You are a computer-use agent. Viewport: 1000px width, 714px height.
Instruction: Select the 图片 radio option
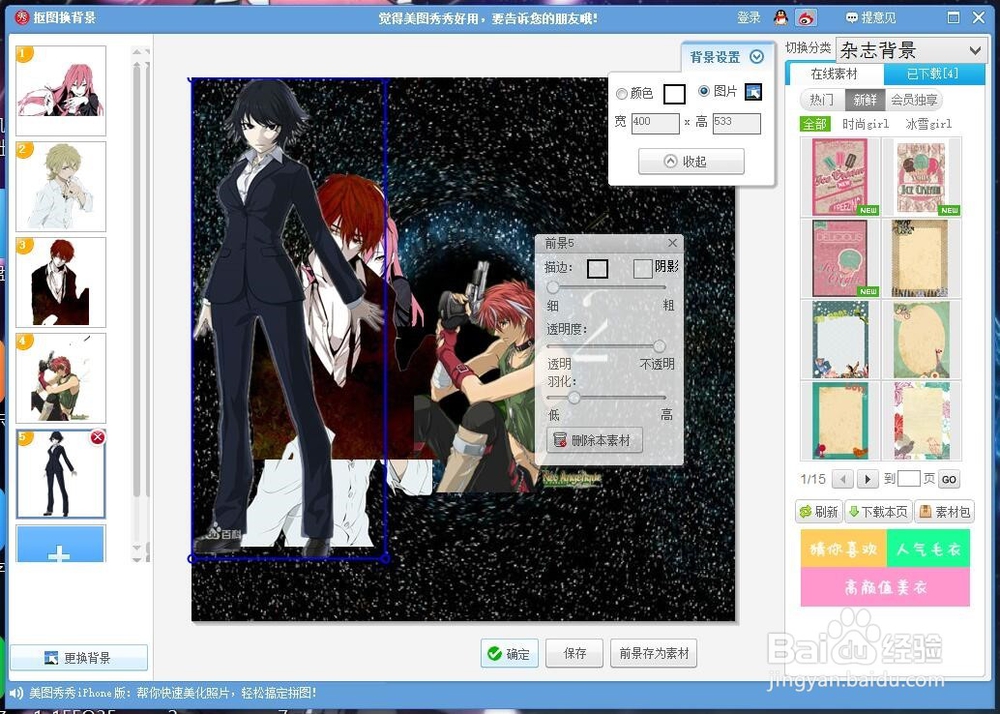704,91
